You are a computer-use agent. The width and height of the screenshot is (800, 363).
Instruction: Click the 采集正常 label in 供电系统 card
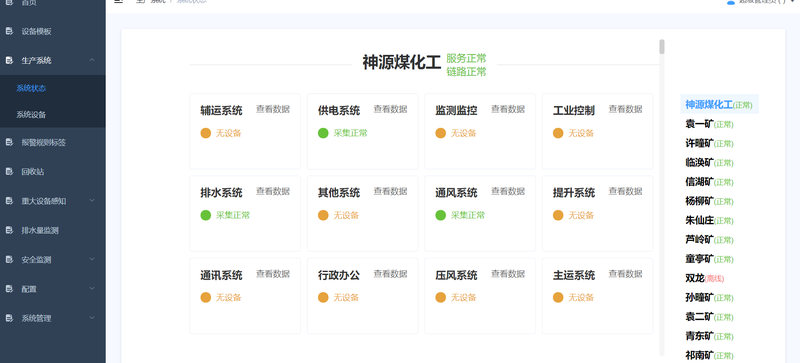351,133
